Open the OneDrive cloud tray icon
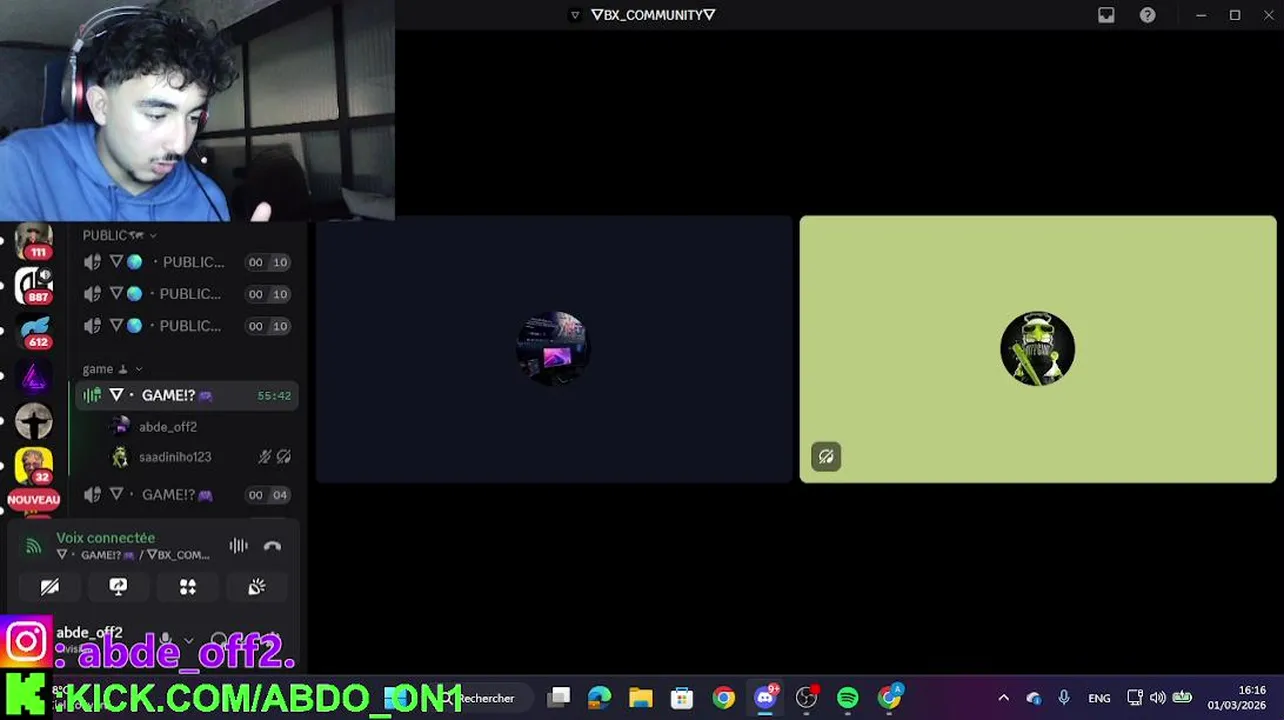 pos(1033,698)
